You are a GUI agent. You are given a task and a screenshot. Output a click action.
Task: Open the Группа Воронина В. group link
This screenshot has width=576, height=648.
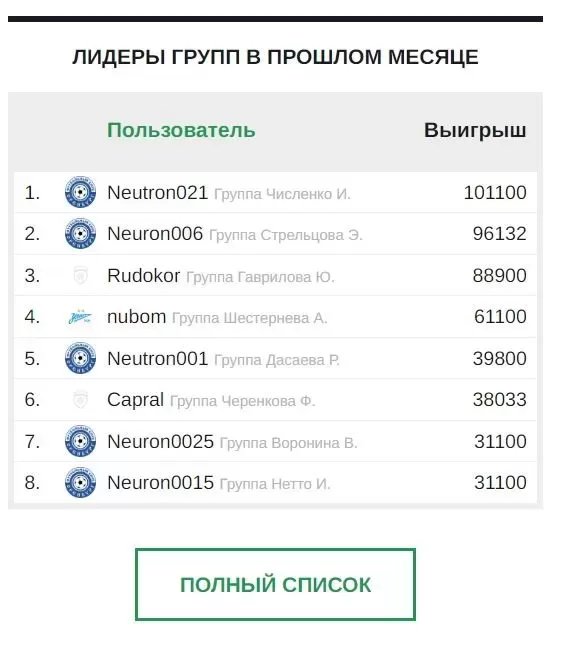[288, 443]
